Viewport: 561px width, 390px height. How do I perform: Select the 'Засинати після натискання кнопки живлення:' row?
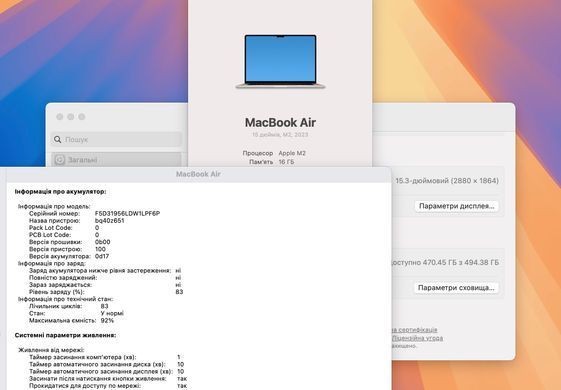pyautogui.click(x=108, y=379)
